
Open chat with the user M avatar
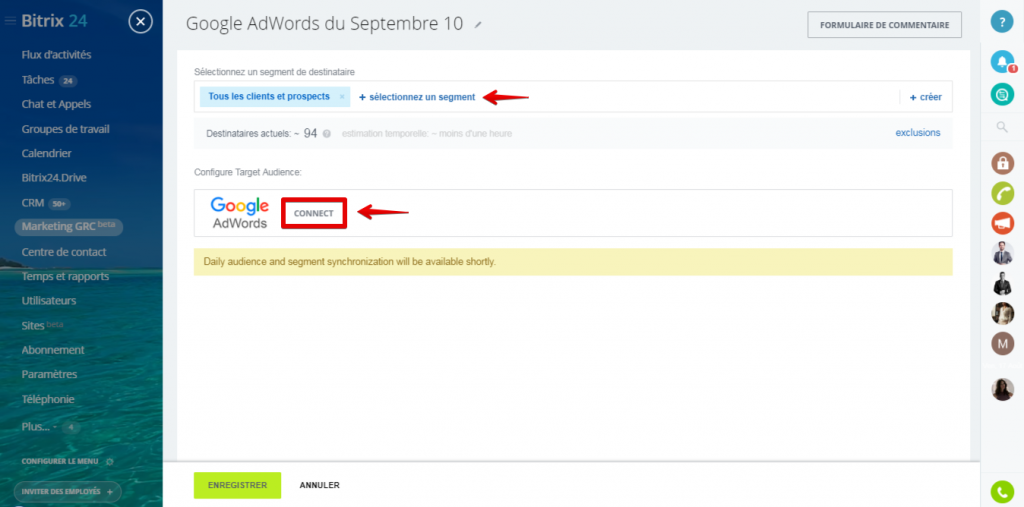click(x=1002, y=344)
